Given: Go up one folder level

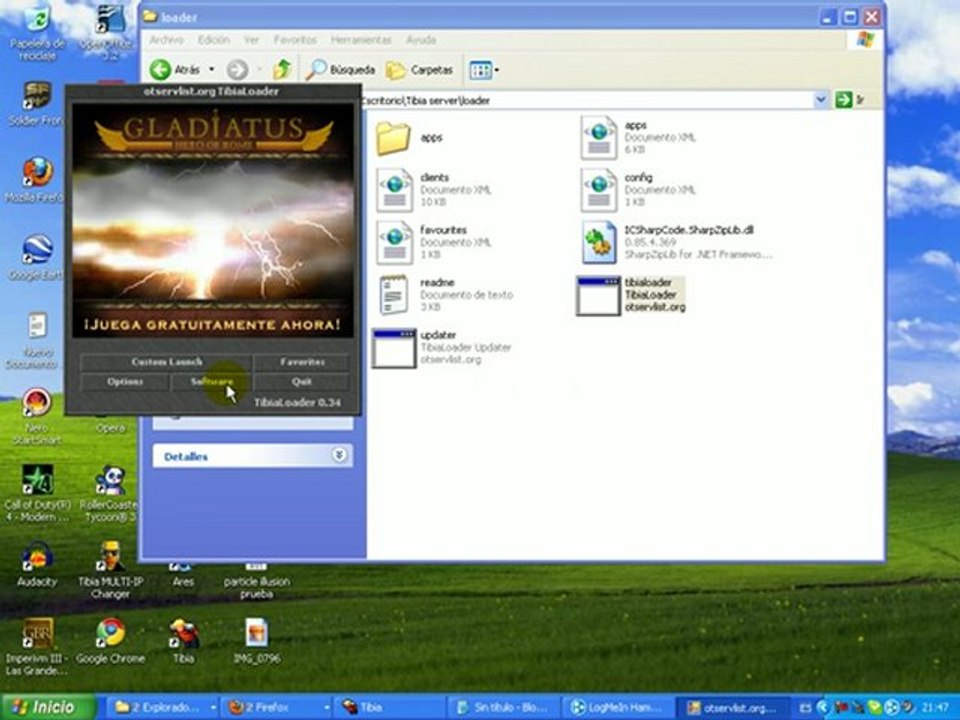Looking at the screenshot, I should click(282, 70).
